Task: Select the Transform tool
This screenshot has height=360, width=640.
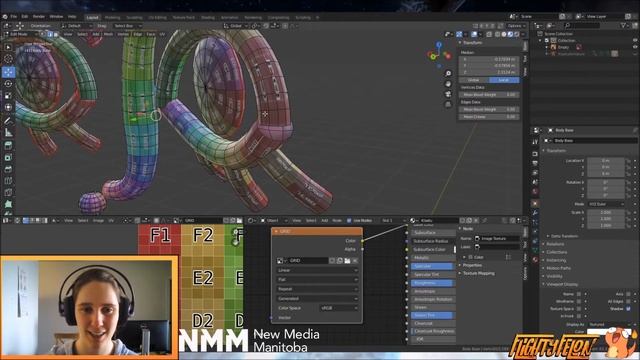Action: (8, 107)
